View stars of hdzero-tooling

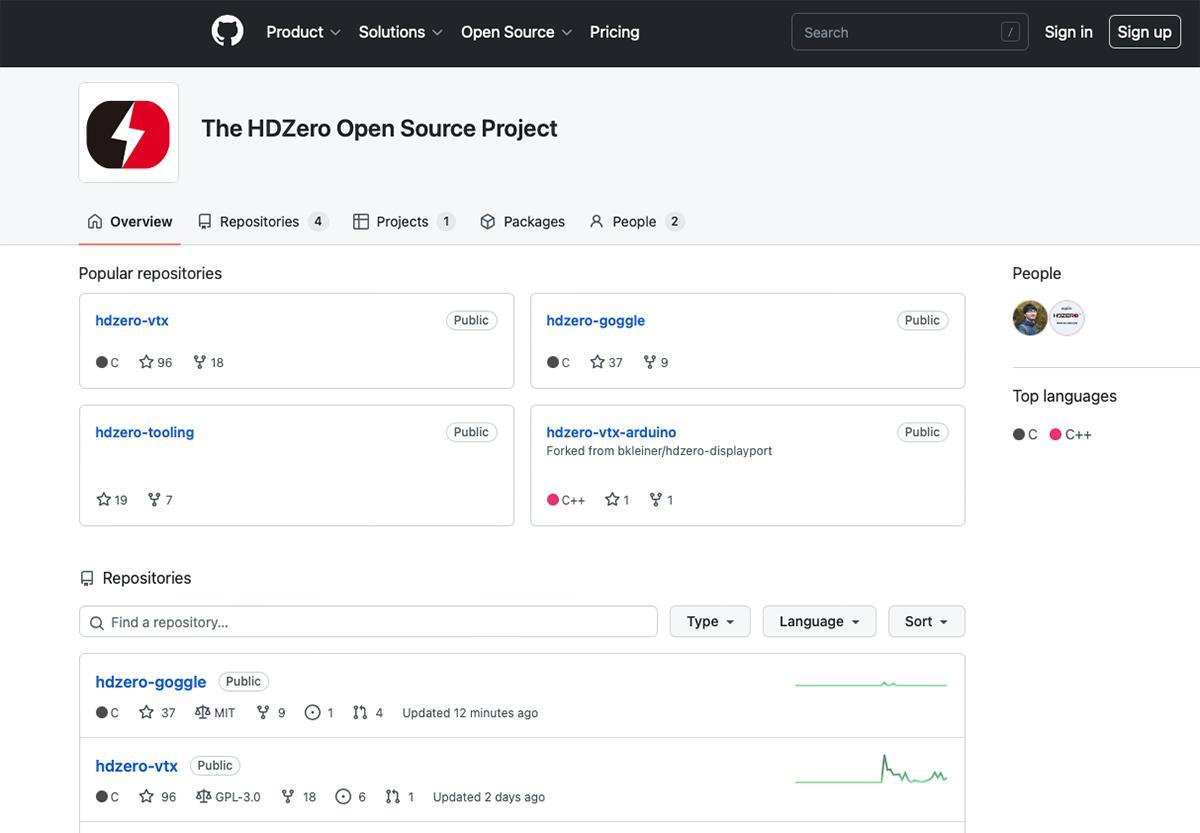click(x=112, y=500)
